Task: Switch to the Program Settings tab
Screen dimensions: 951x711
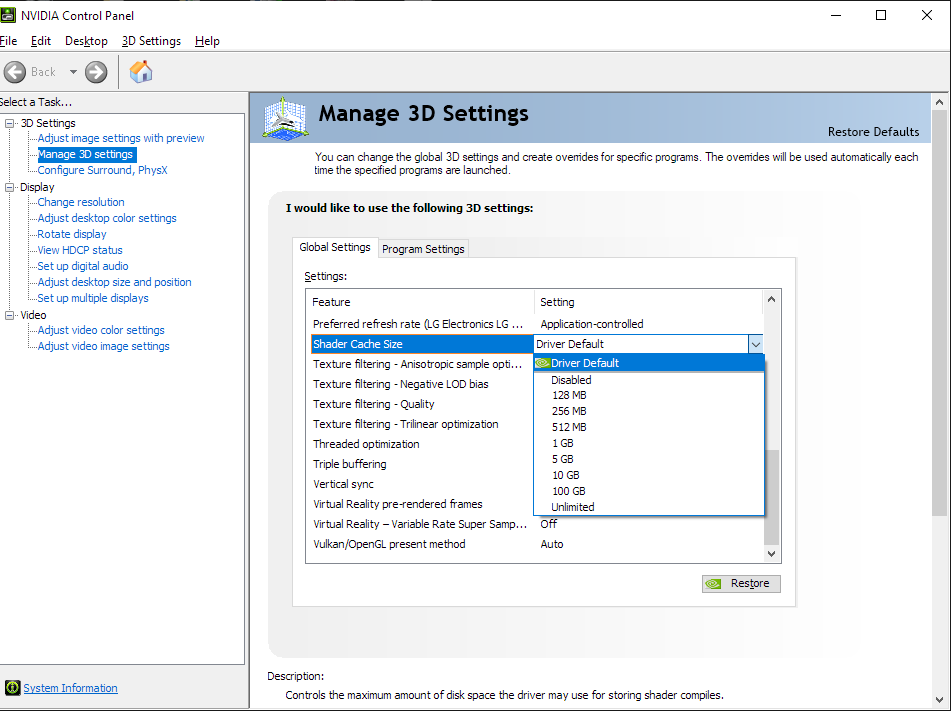Action: tap(423, 249)
